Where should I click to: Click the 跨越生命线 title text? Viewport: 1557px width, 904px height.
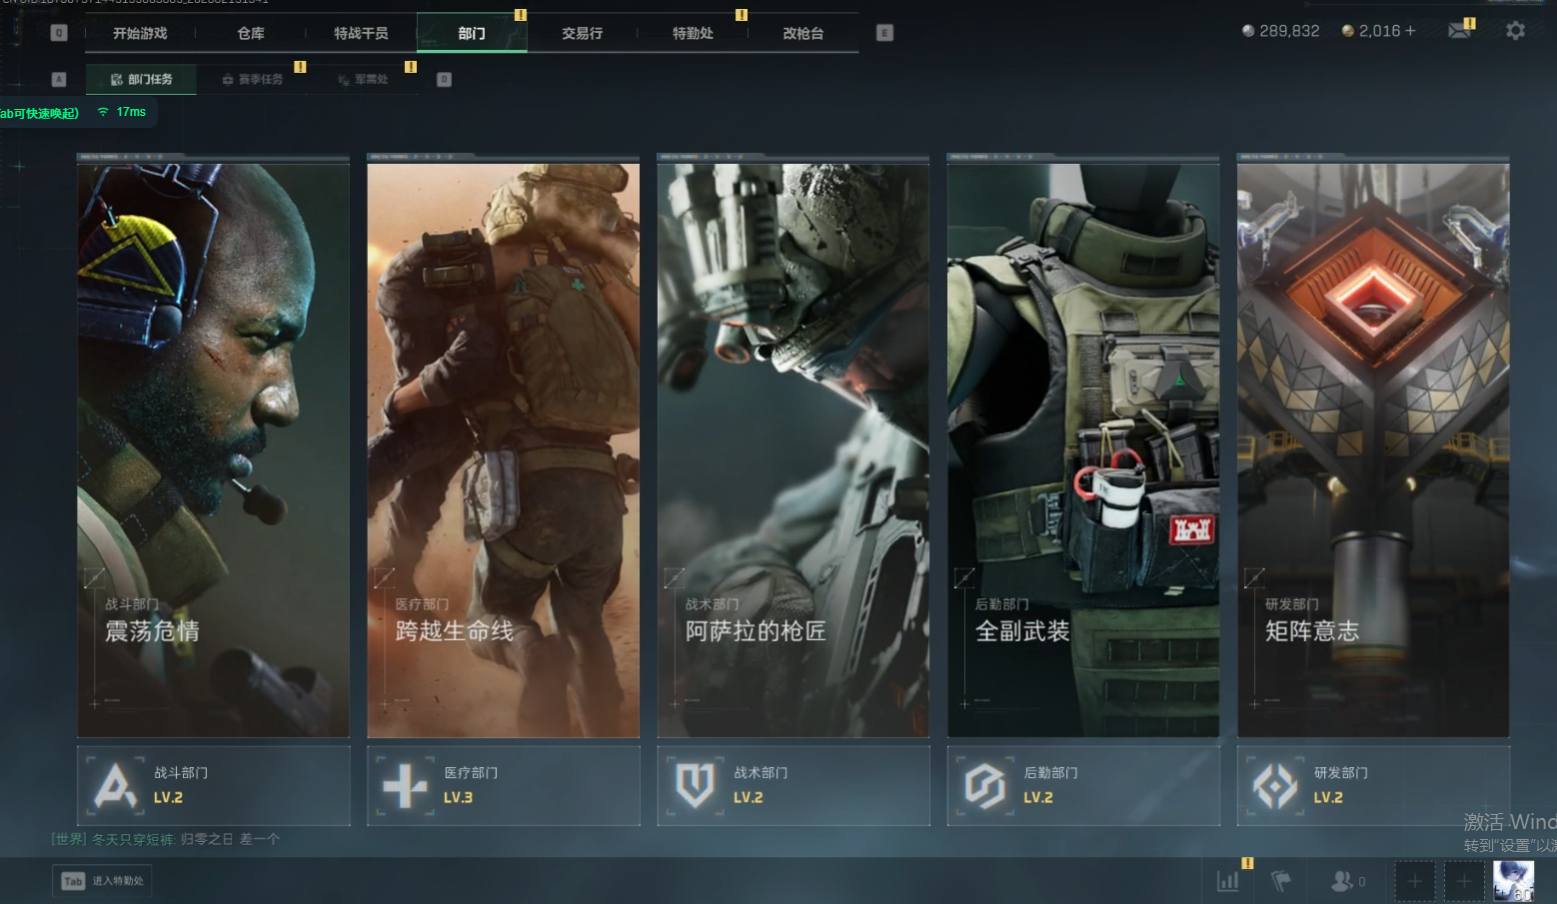(x=454, y=631)
